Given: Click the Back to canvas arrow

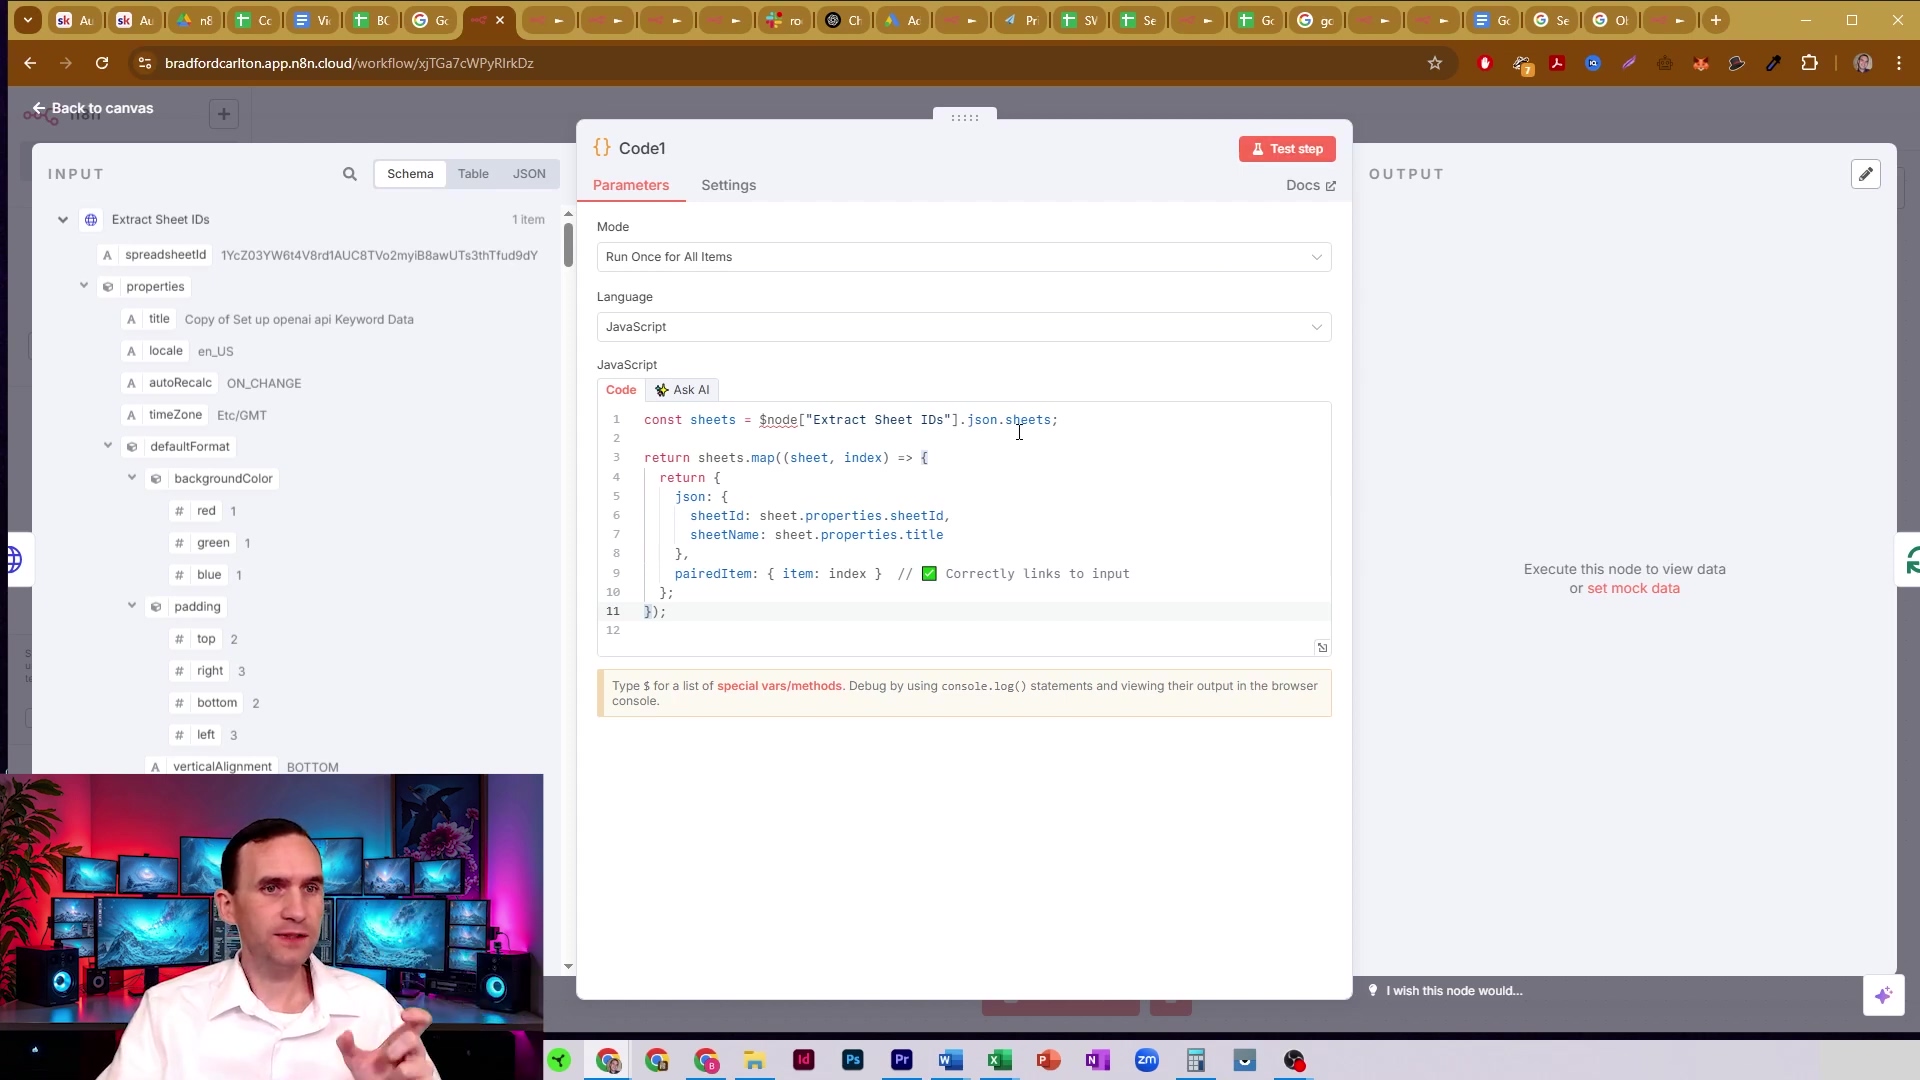Looking at the screenshot, I should pyautogui.click(x=38, y=108).
